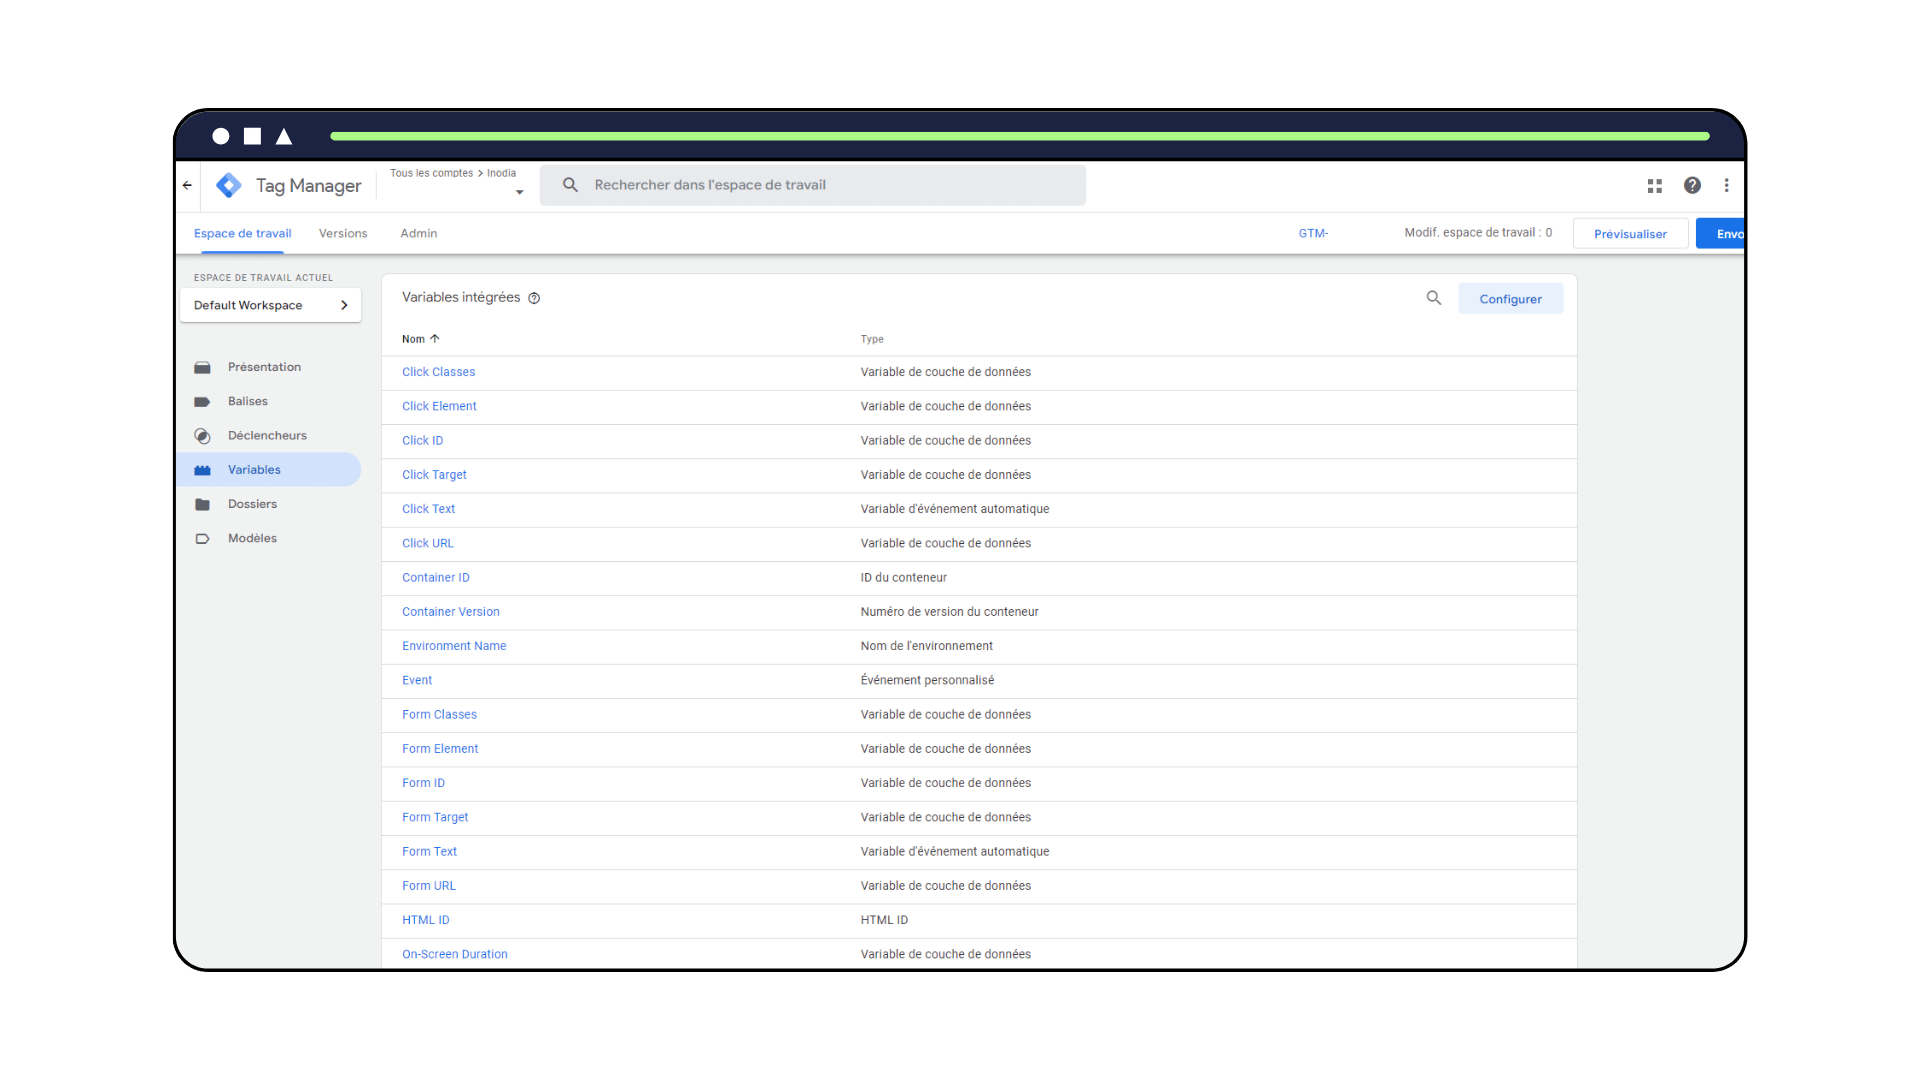The width and height of the screenshot is (1920, 1080).
Task: Open Click Element variable
Action: tap(439, 406)
